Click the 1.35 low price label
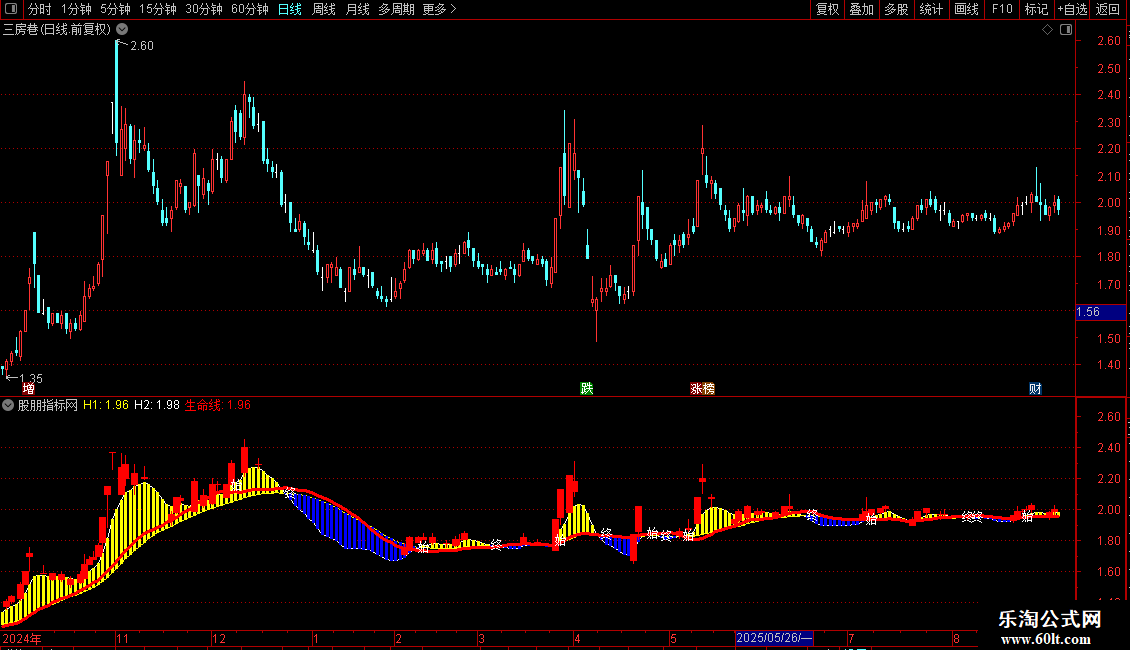 point(31,378)
